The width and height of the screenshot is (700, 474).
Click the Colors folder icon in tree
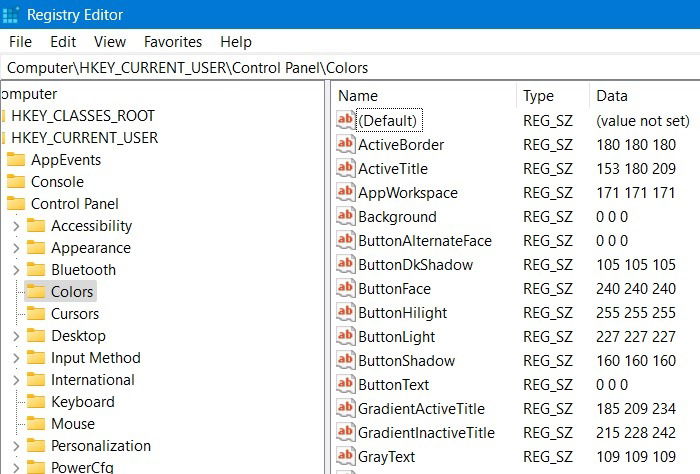tap(36, 291)
